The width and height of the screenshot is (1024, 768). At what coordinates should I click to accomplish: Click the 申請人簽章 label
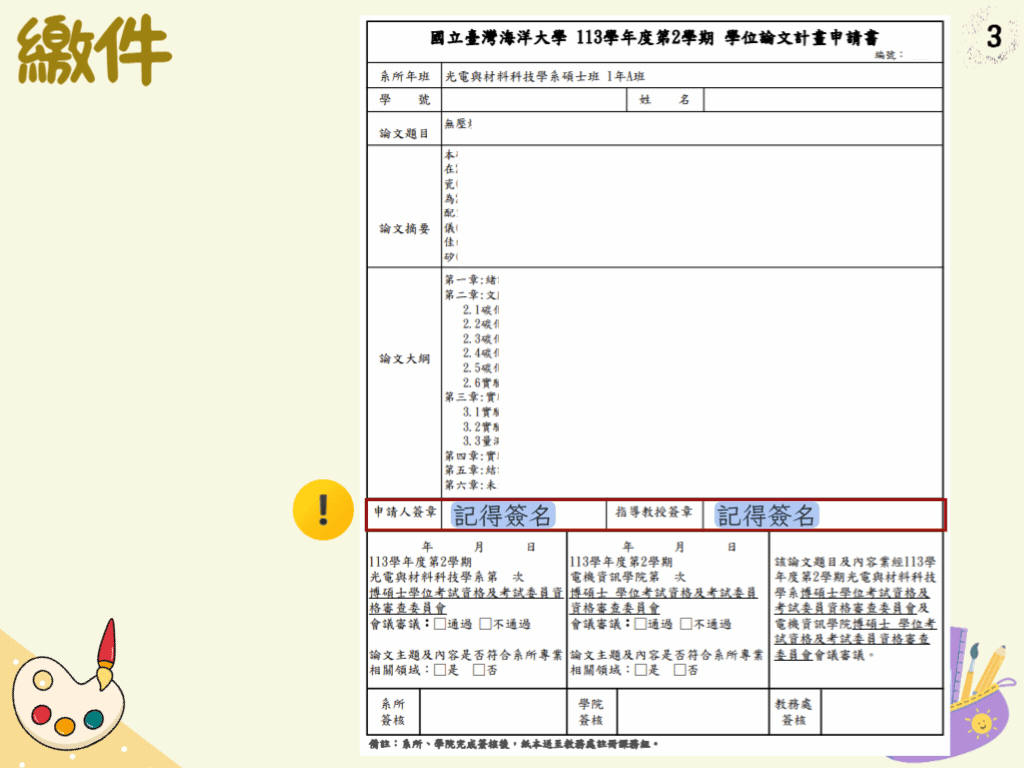tap(405, 512)
